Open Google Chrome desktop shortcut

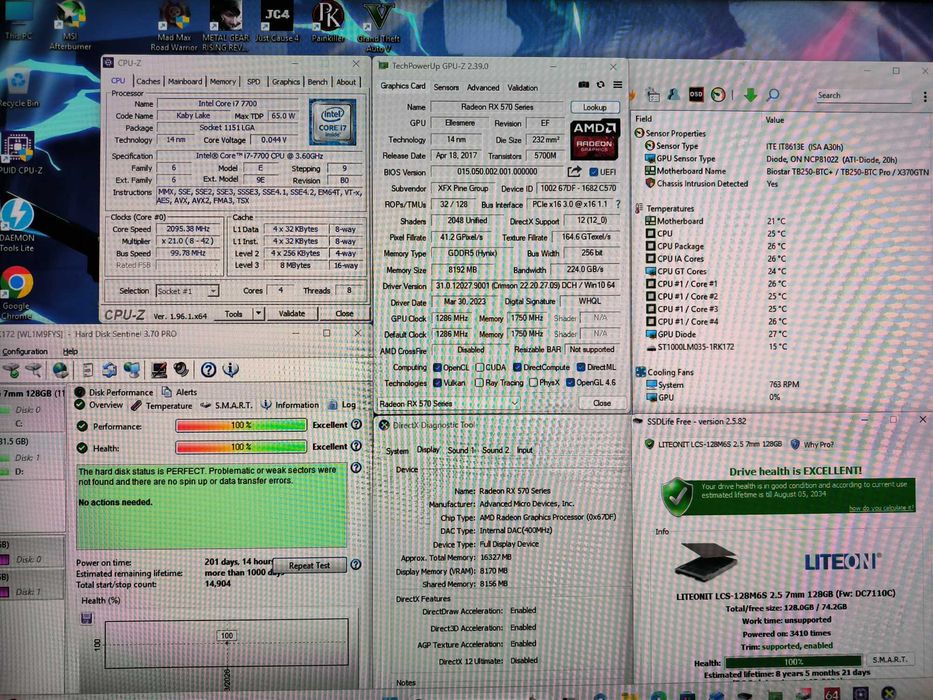[x=17, y=292]
